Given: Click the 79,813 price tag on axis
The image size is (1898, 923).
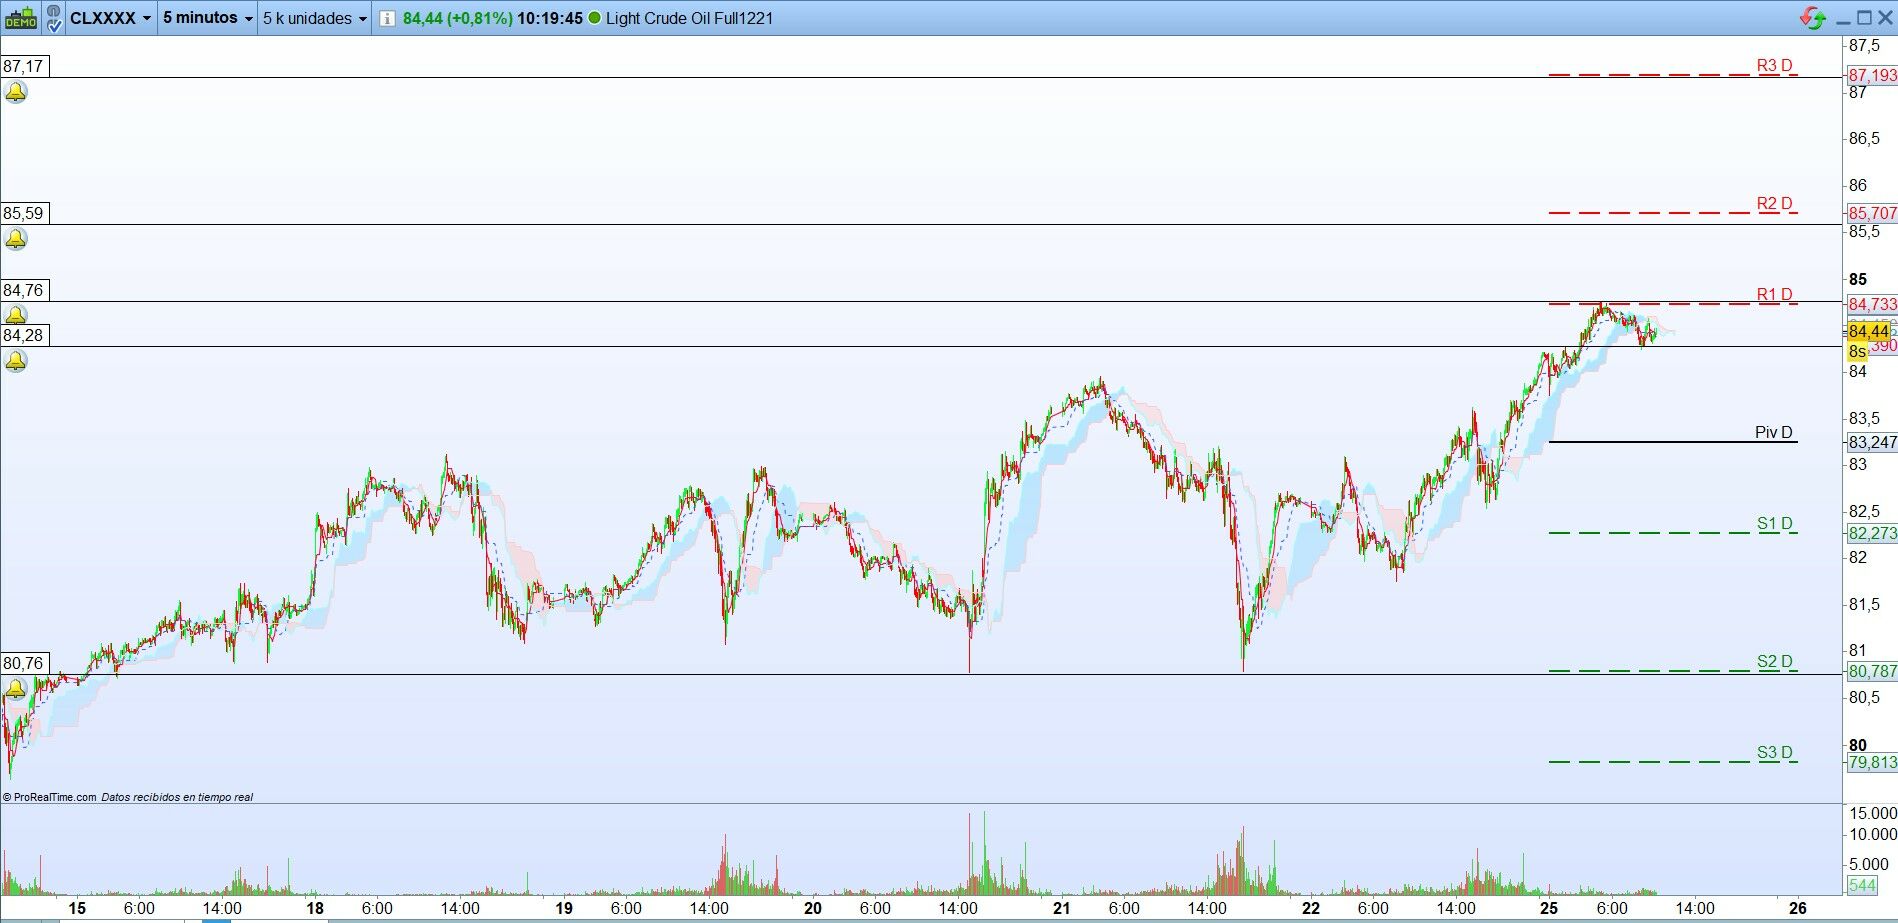Looking at the screenshot, I should coord(1871,762).
